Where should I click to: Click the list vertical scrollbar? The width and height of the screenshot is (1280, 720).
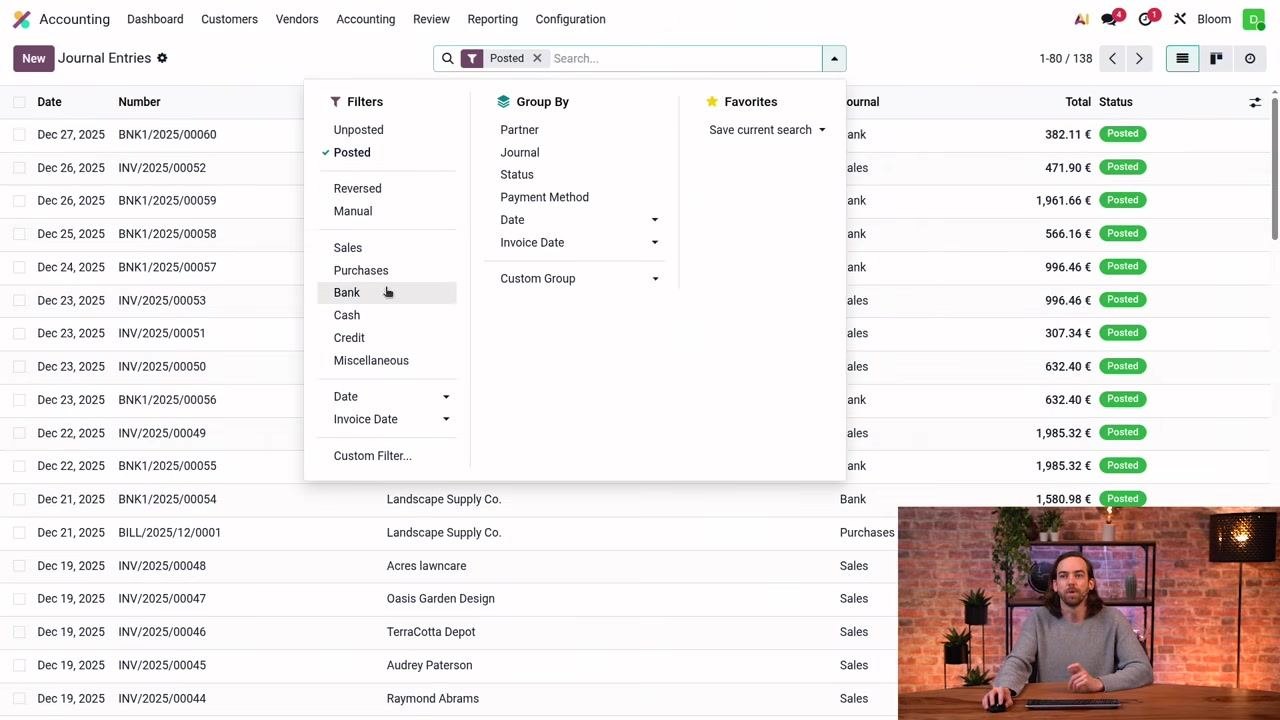coord(1274,166)
